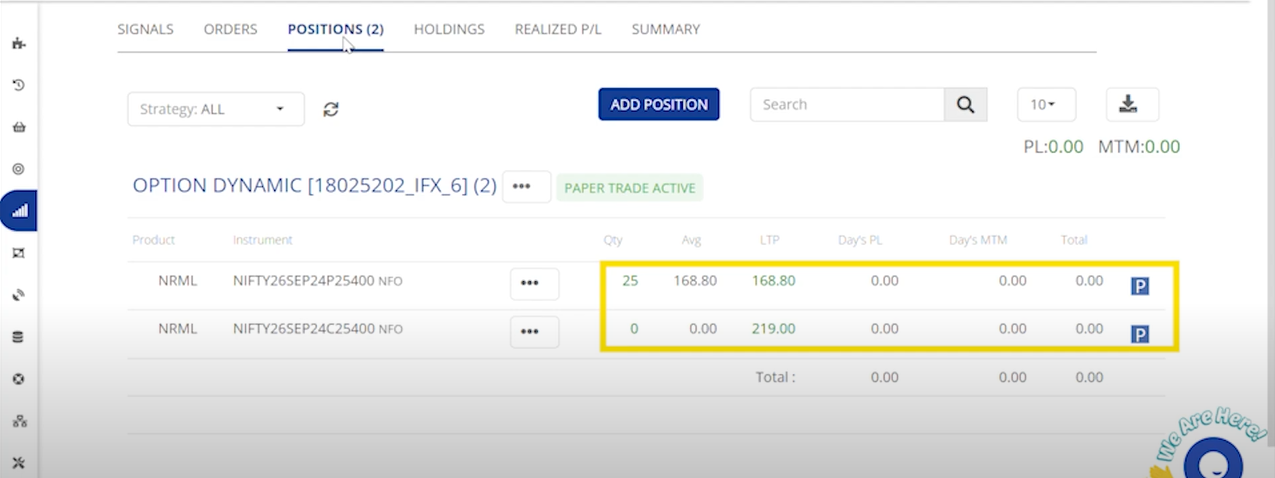The image size is (1275, 478).
Task: Click the search magnifier button
Action: (965, 104)
